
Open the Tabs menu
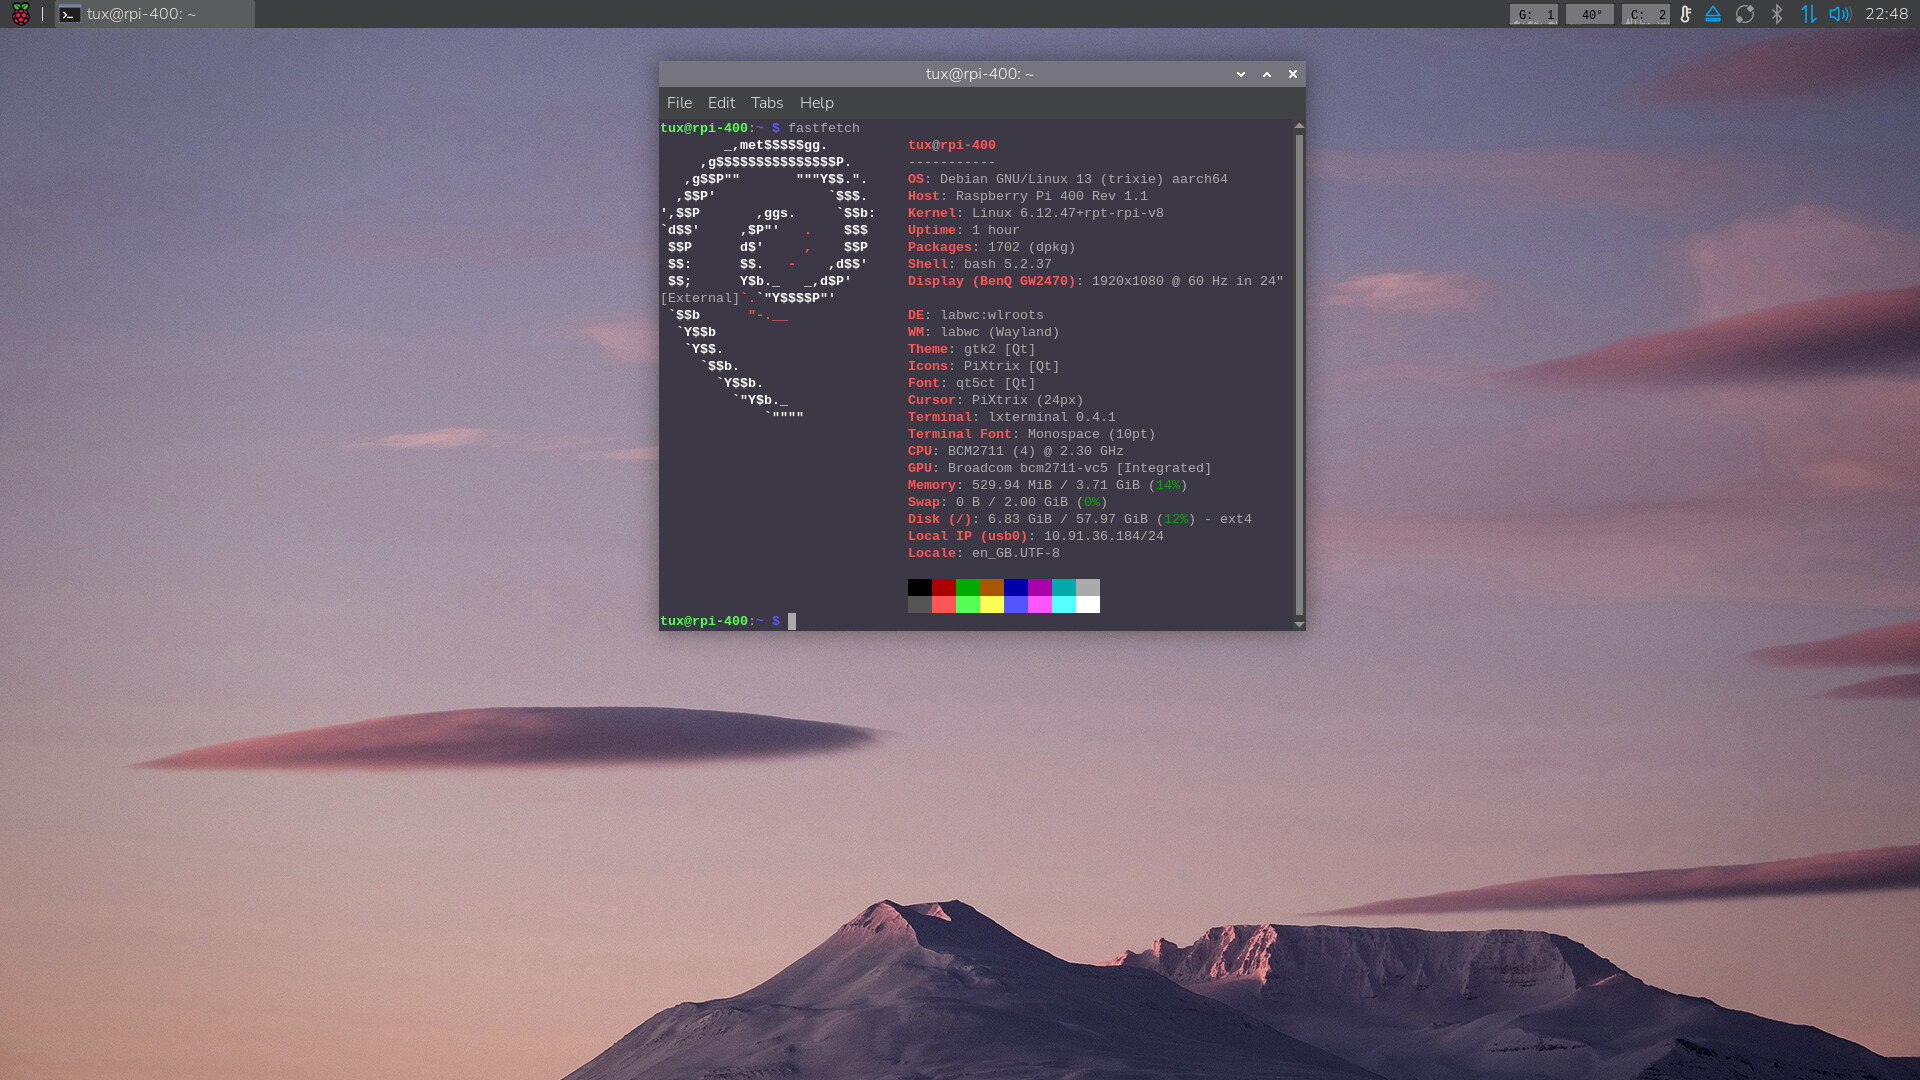pyautogui.click(x=767, y=103)
